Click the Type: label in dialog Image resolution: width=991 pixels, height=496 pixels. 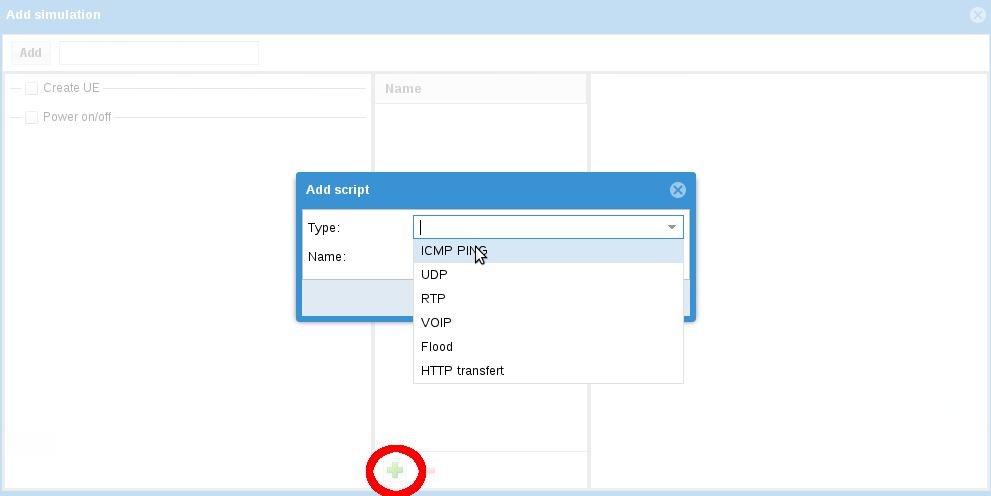pyautogui.click(x=324, y=227)
